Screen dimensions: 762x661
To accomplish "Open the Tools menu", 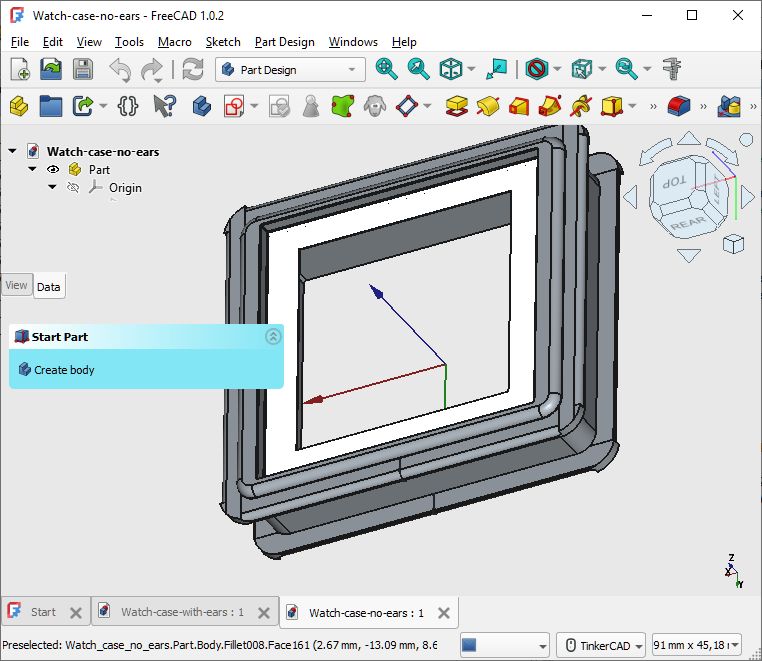I will pyautogui.click(x=129, y=42).
